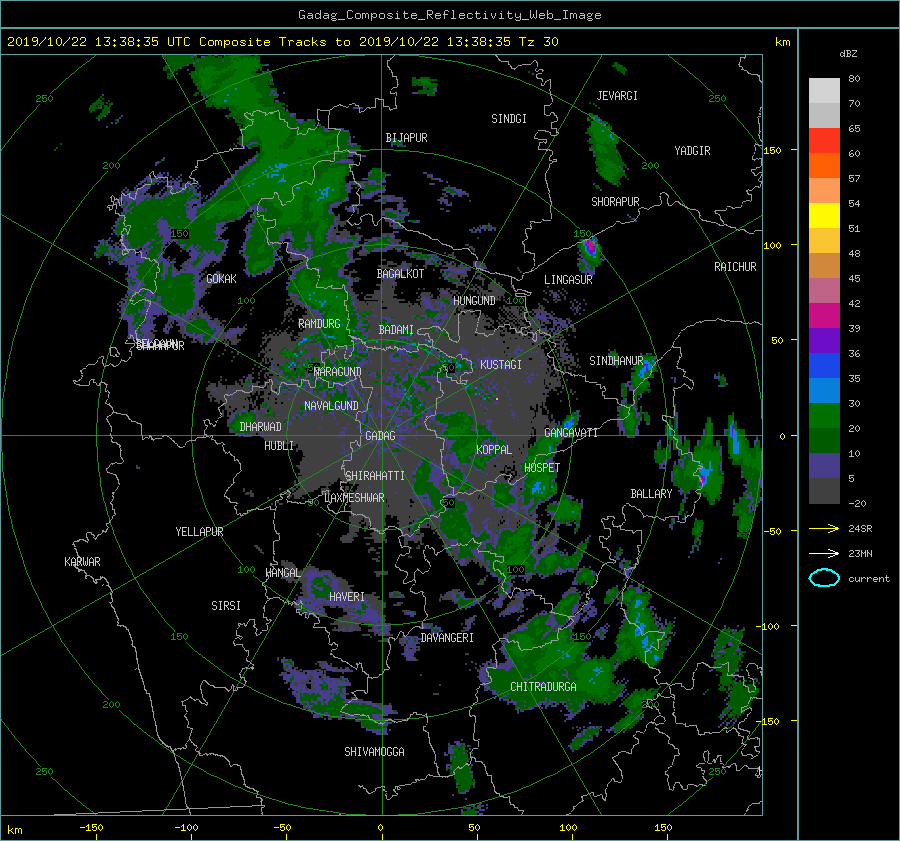This screenshot has height=841, width=900.
Task: Click the HUBLI city label
Action: coord(279,446)
